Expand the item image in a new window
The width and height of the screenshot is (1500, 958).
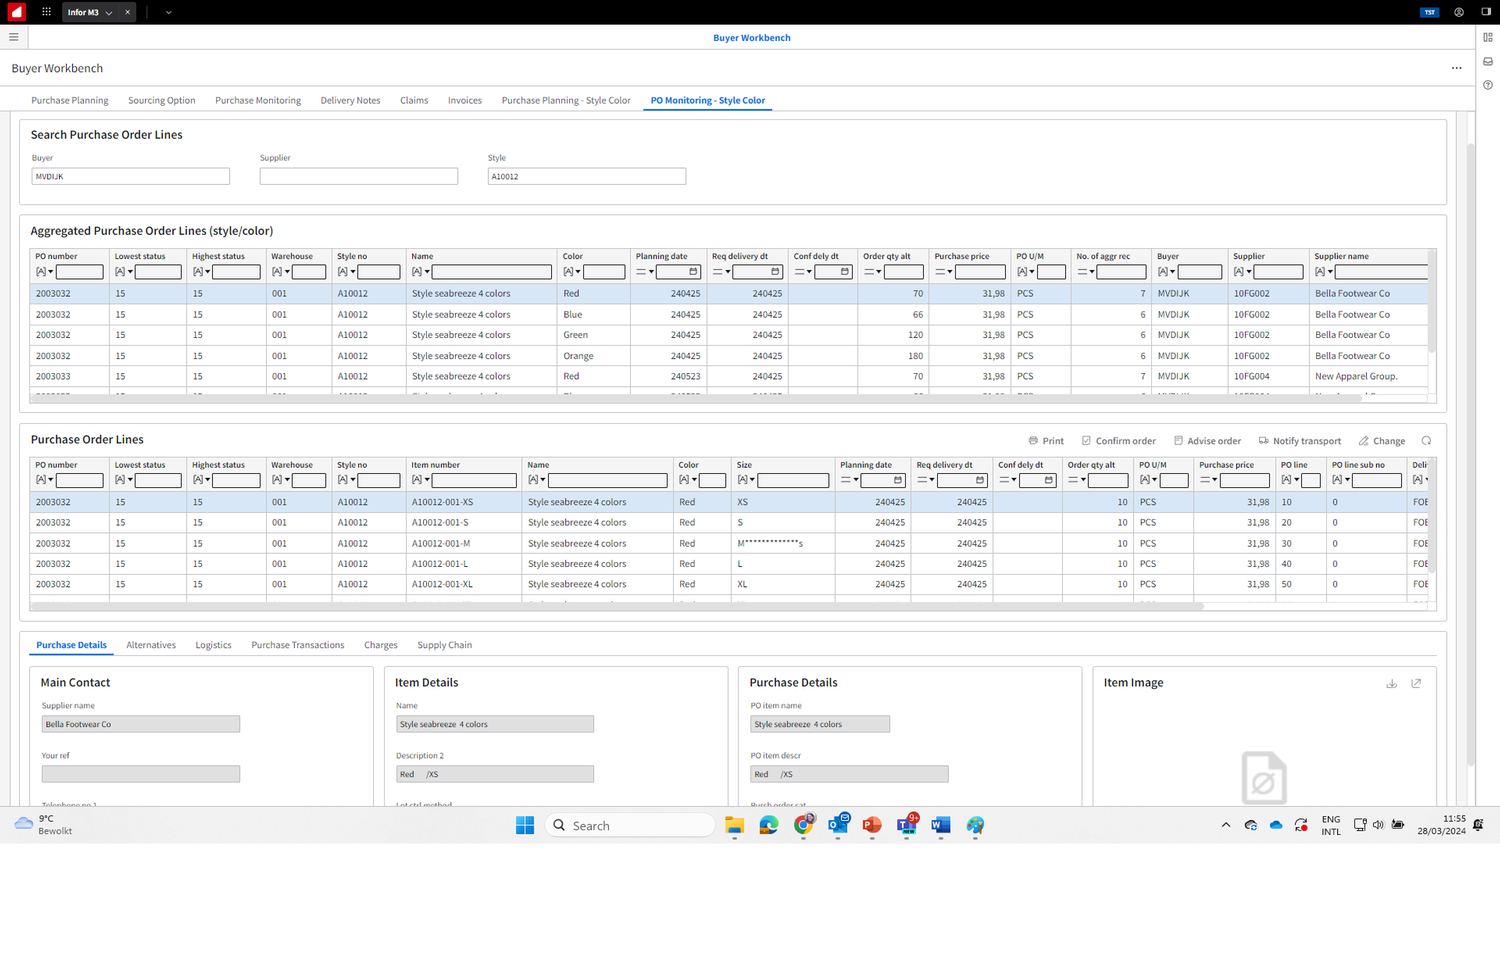pyautogui.click(x=1416, y=683)
